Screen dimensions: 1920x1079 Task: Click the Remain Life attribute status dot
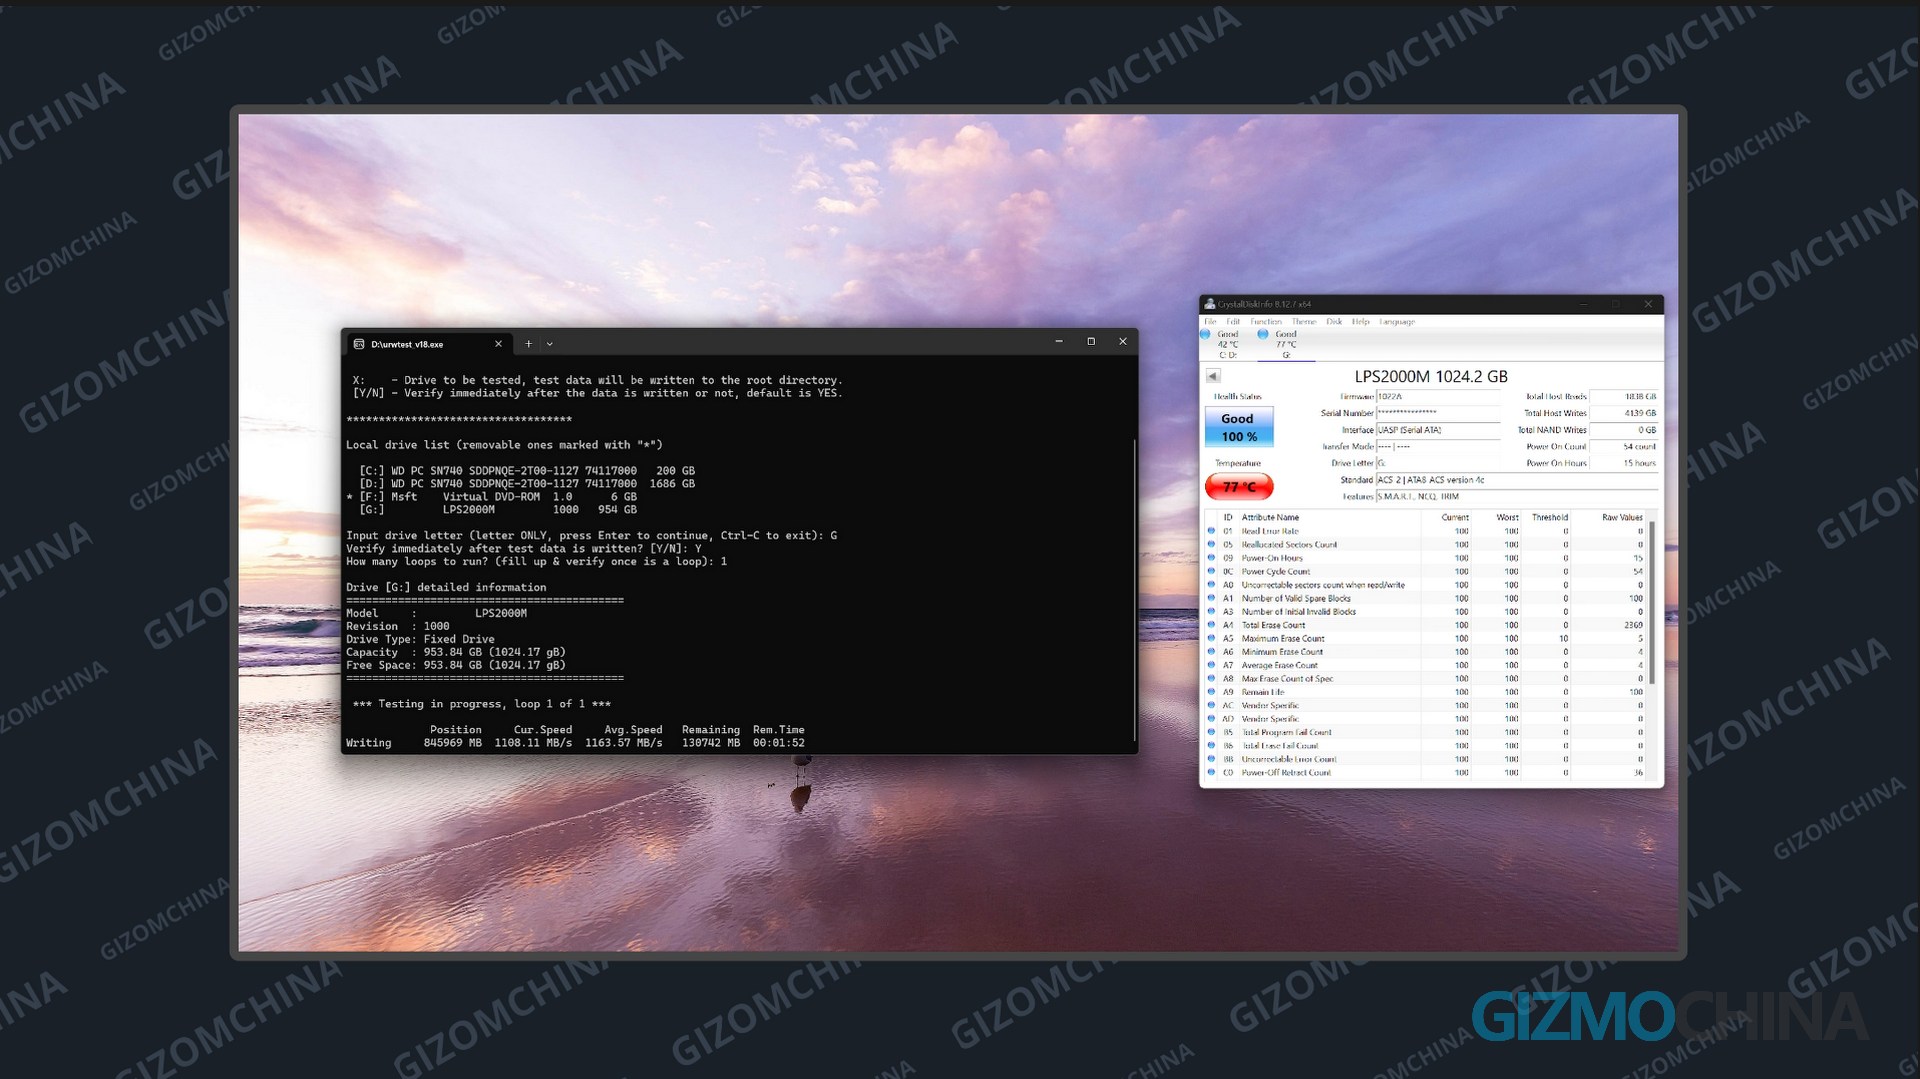[x=1211, y=692]
